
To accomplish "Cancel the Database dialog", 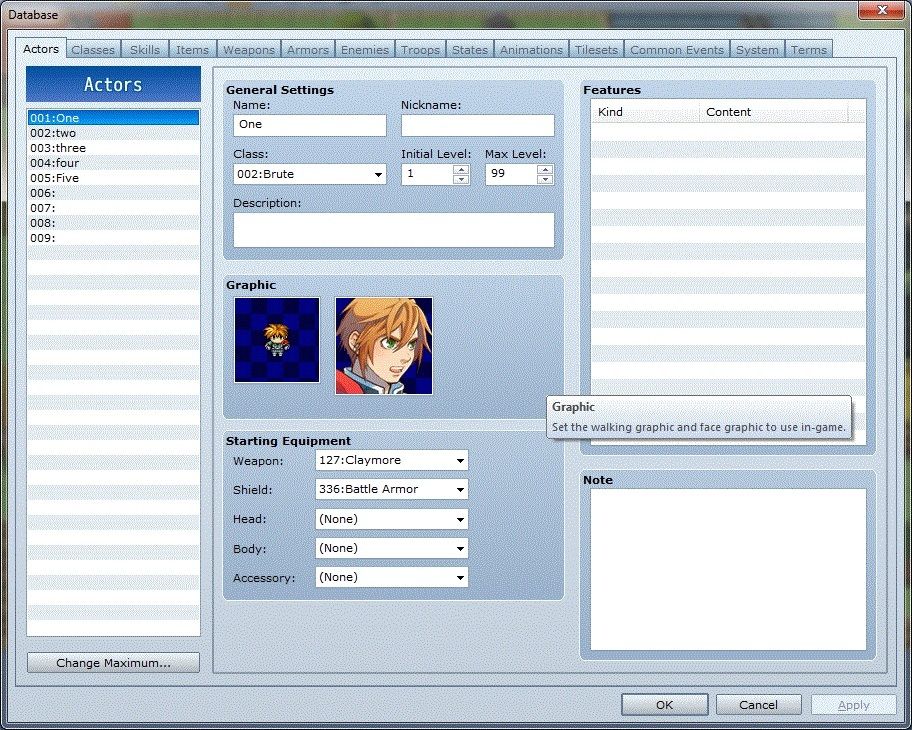I will (x=758, y=705).
